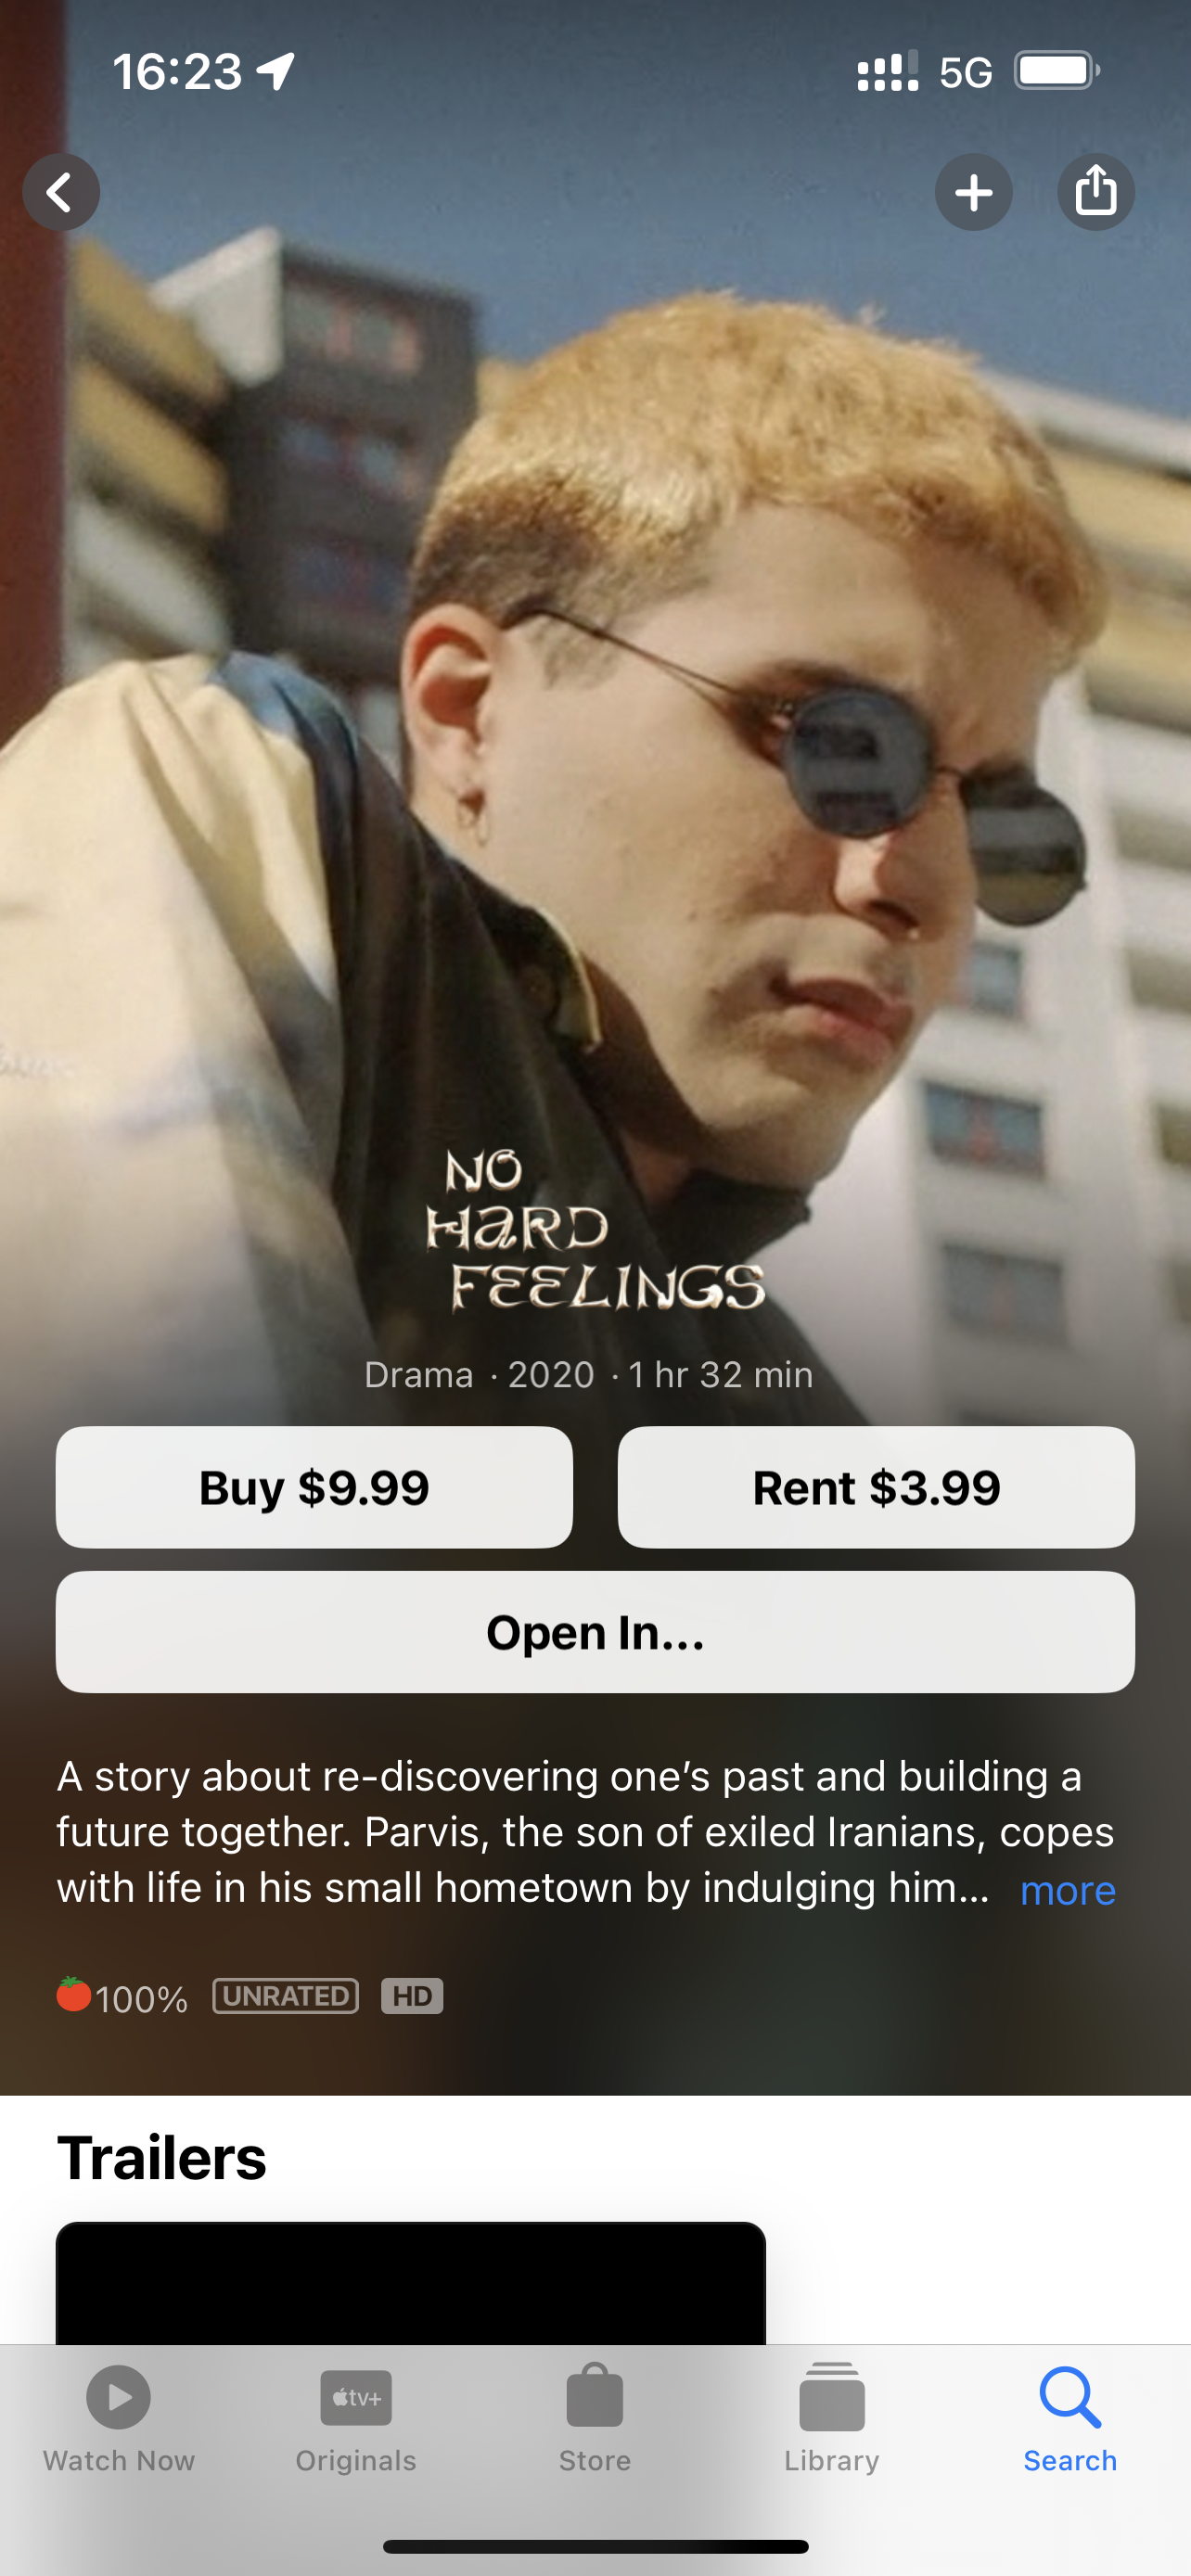Tap the location arrow in status bar
1191x2576 pixels.
pos(276,71)
